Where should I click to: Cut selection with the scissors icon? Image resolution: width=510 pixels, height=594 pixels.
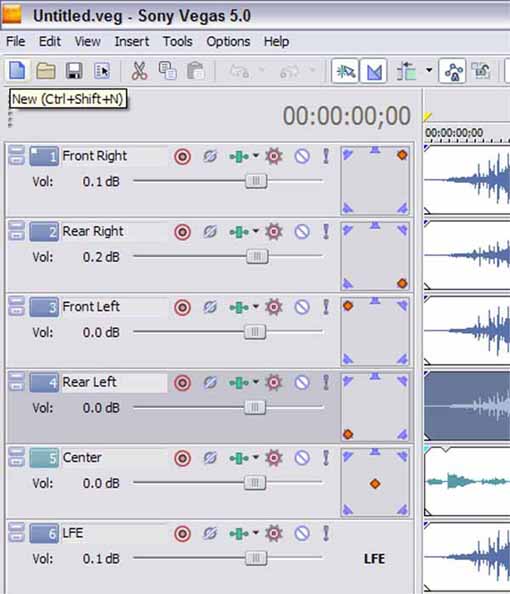click(x=139, y=71)
